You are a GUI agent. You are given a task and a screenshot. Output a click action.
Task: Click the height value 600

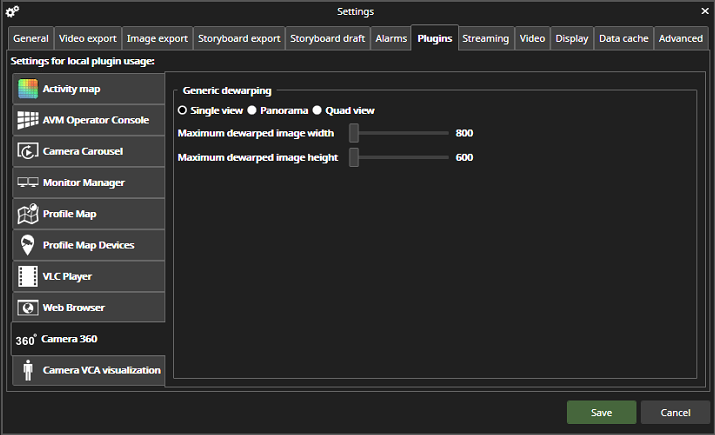[x=464, y=157]
